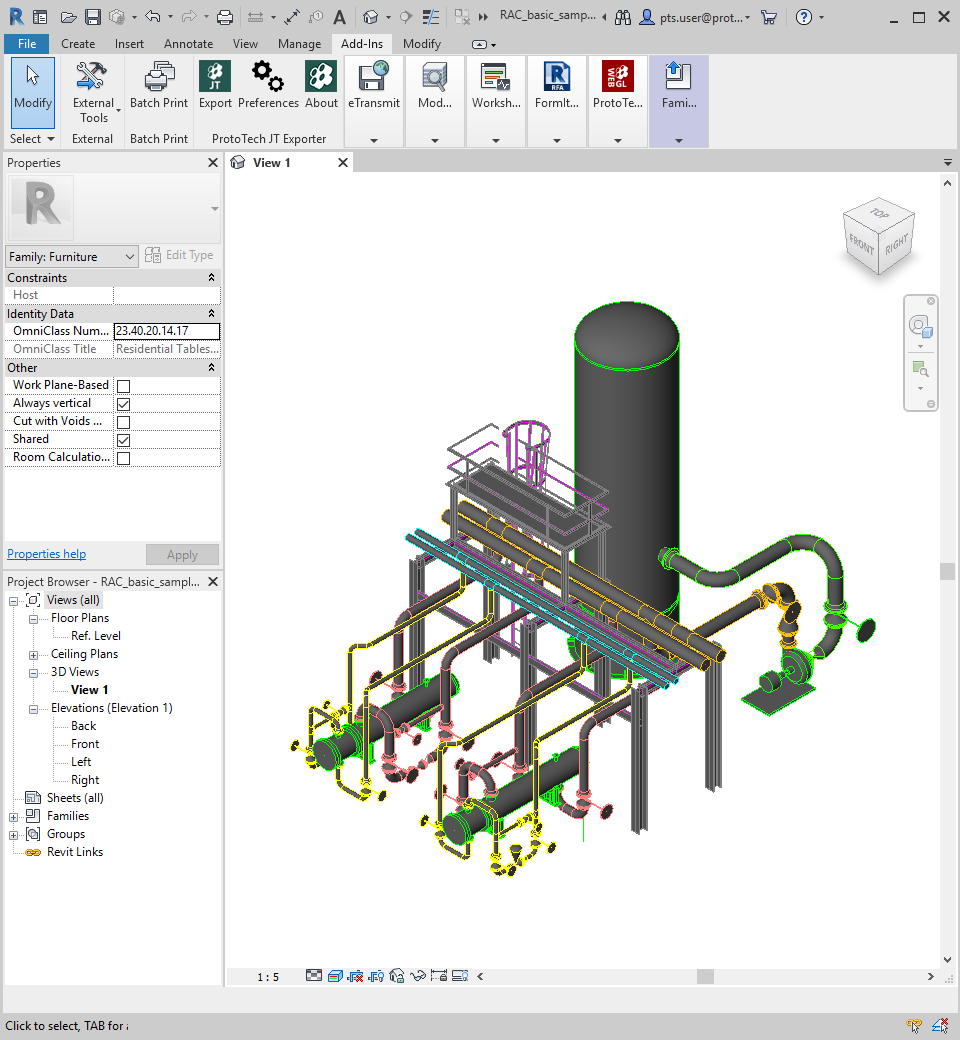Open ProtoTech Preferences gear icon
This screenshot has height=1040, width=960.
click(x=268, y=78)
